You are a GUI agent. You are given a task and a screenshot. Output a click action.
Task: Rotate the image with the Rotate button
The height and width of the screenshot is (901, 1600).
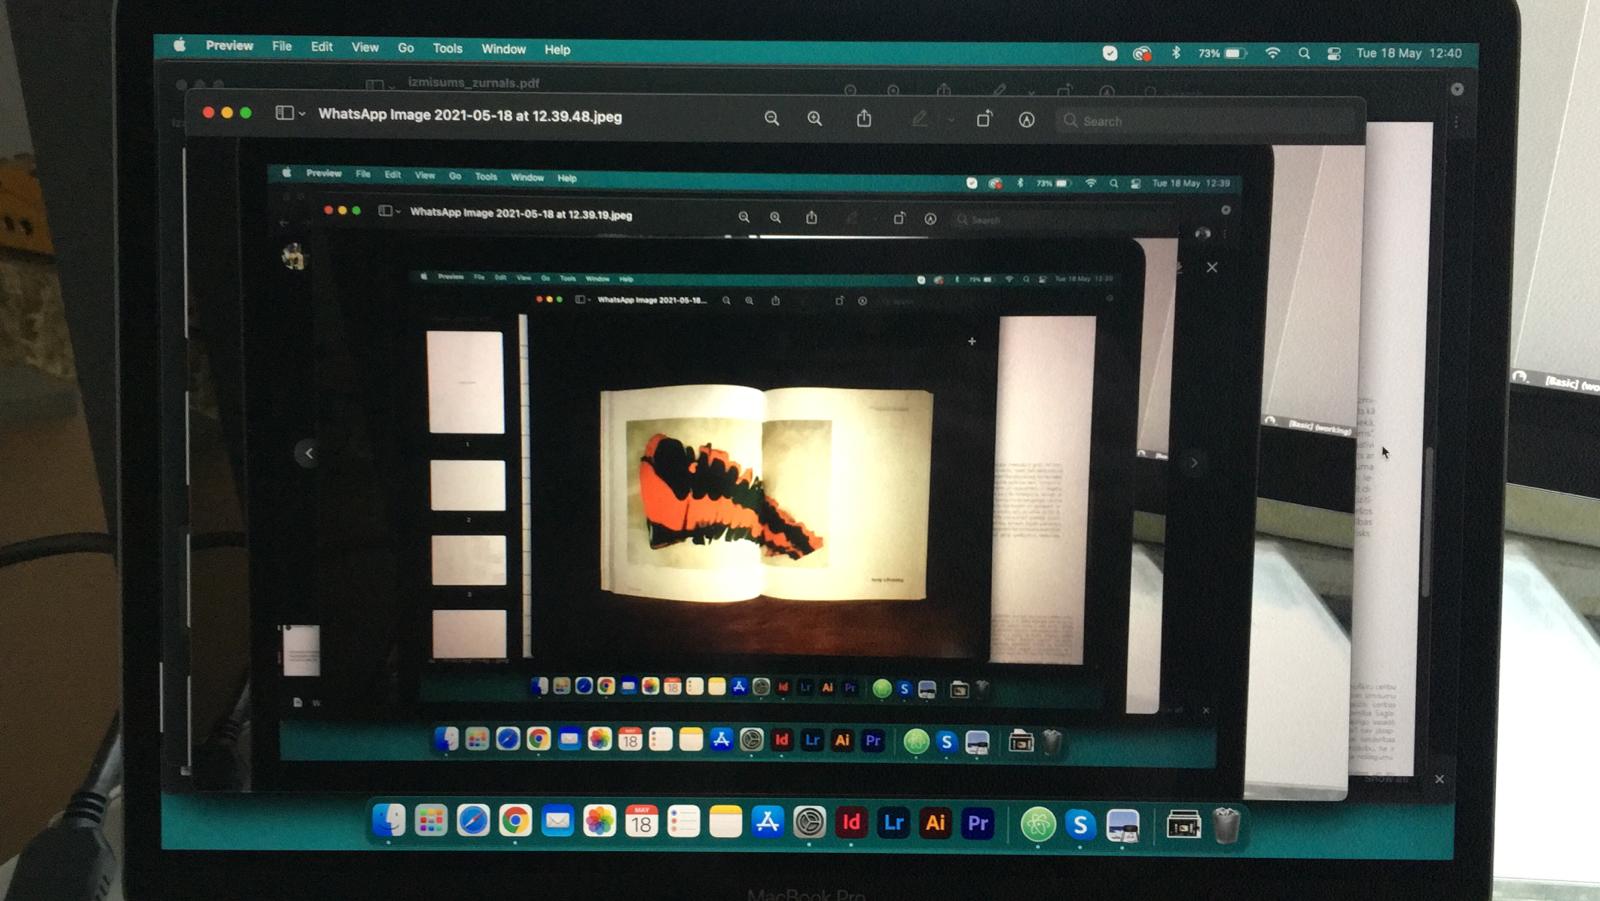click(x=984, y=119)
